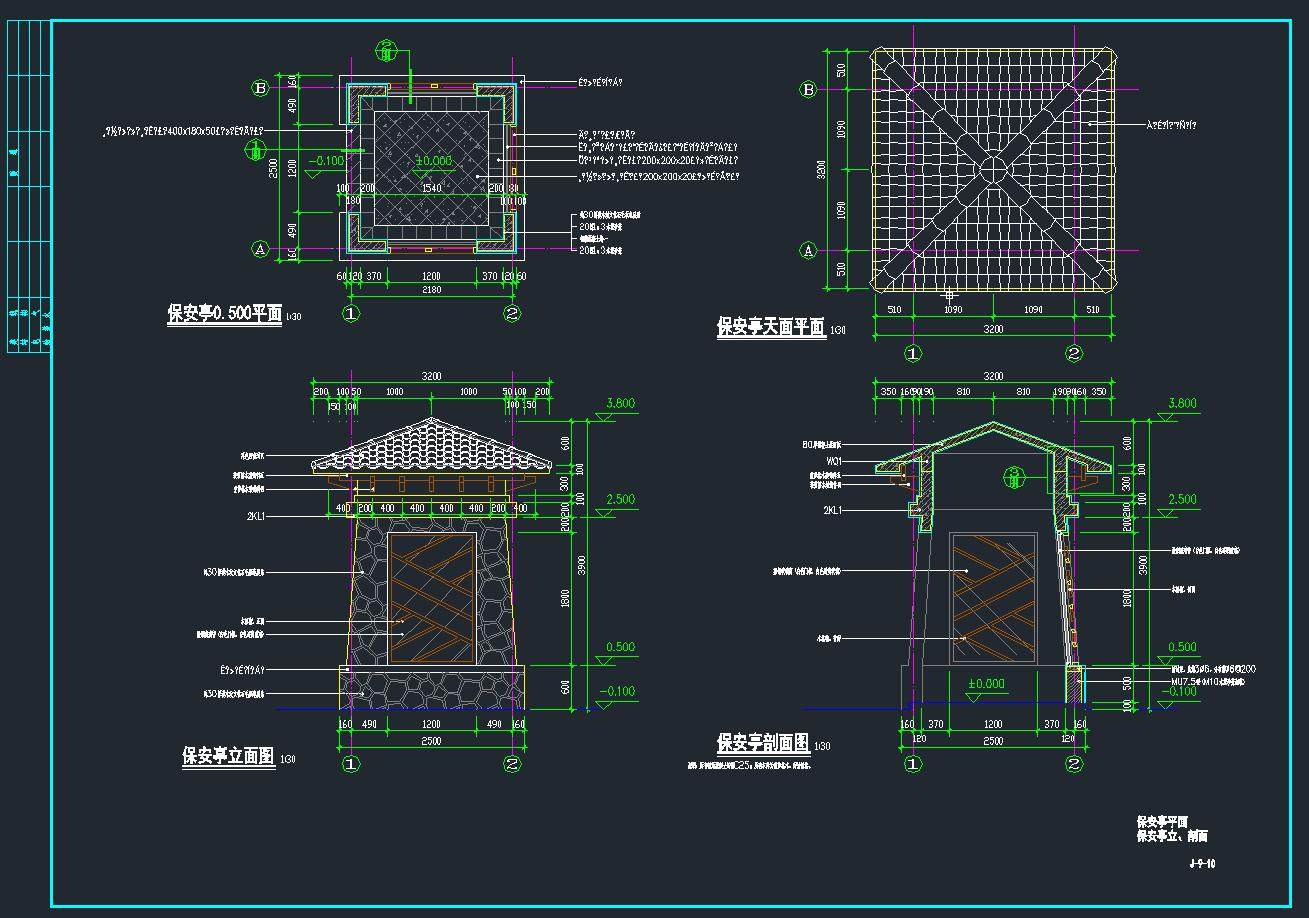This screenshot has width=1309, height=918.
Task: Click the drawing number J-9-10
Action: [1202, 863]
